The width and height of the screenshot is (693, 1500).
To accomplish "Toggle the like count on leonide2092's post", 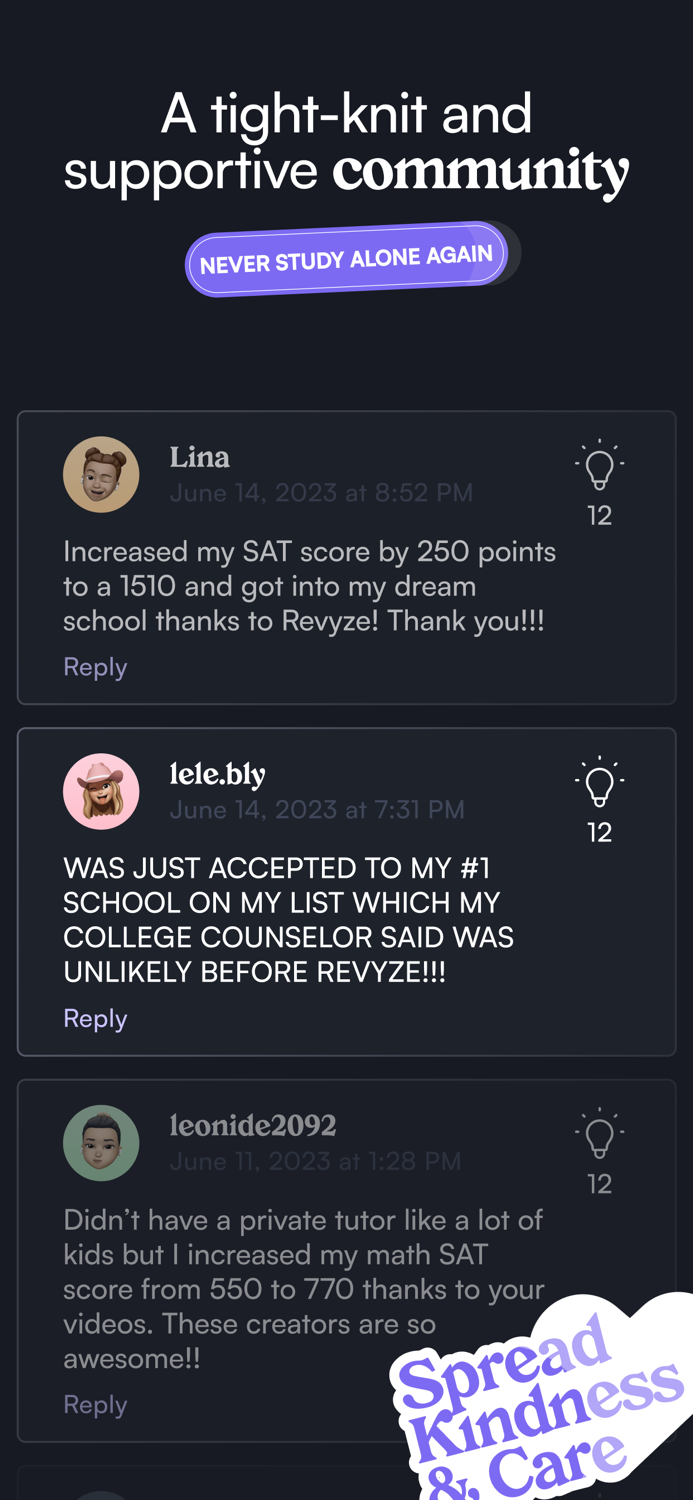I will coord(599,1184).
